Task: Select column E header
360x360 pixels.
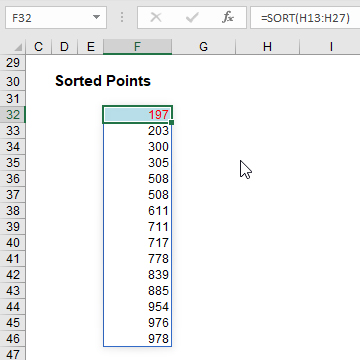Action: (x=90, y=47)
